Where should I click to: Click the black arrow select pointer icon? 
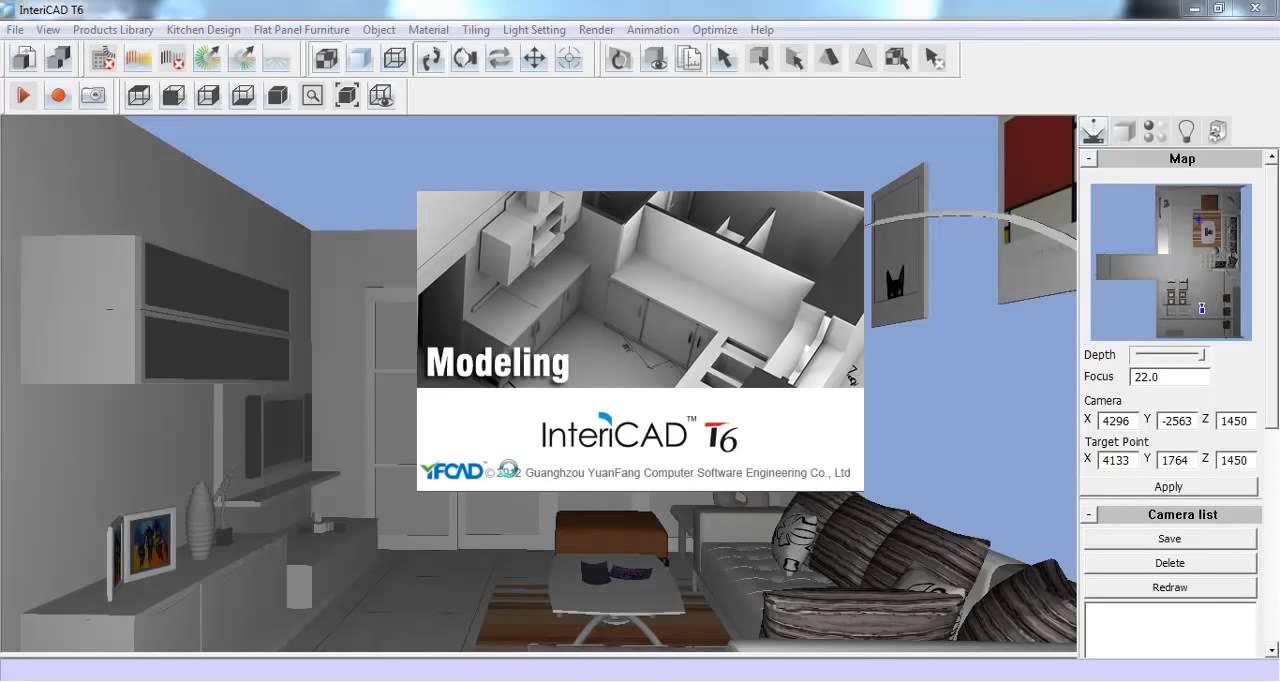click(x=725, y=59)
